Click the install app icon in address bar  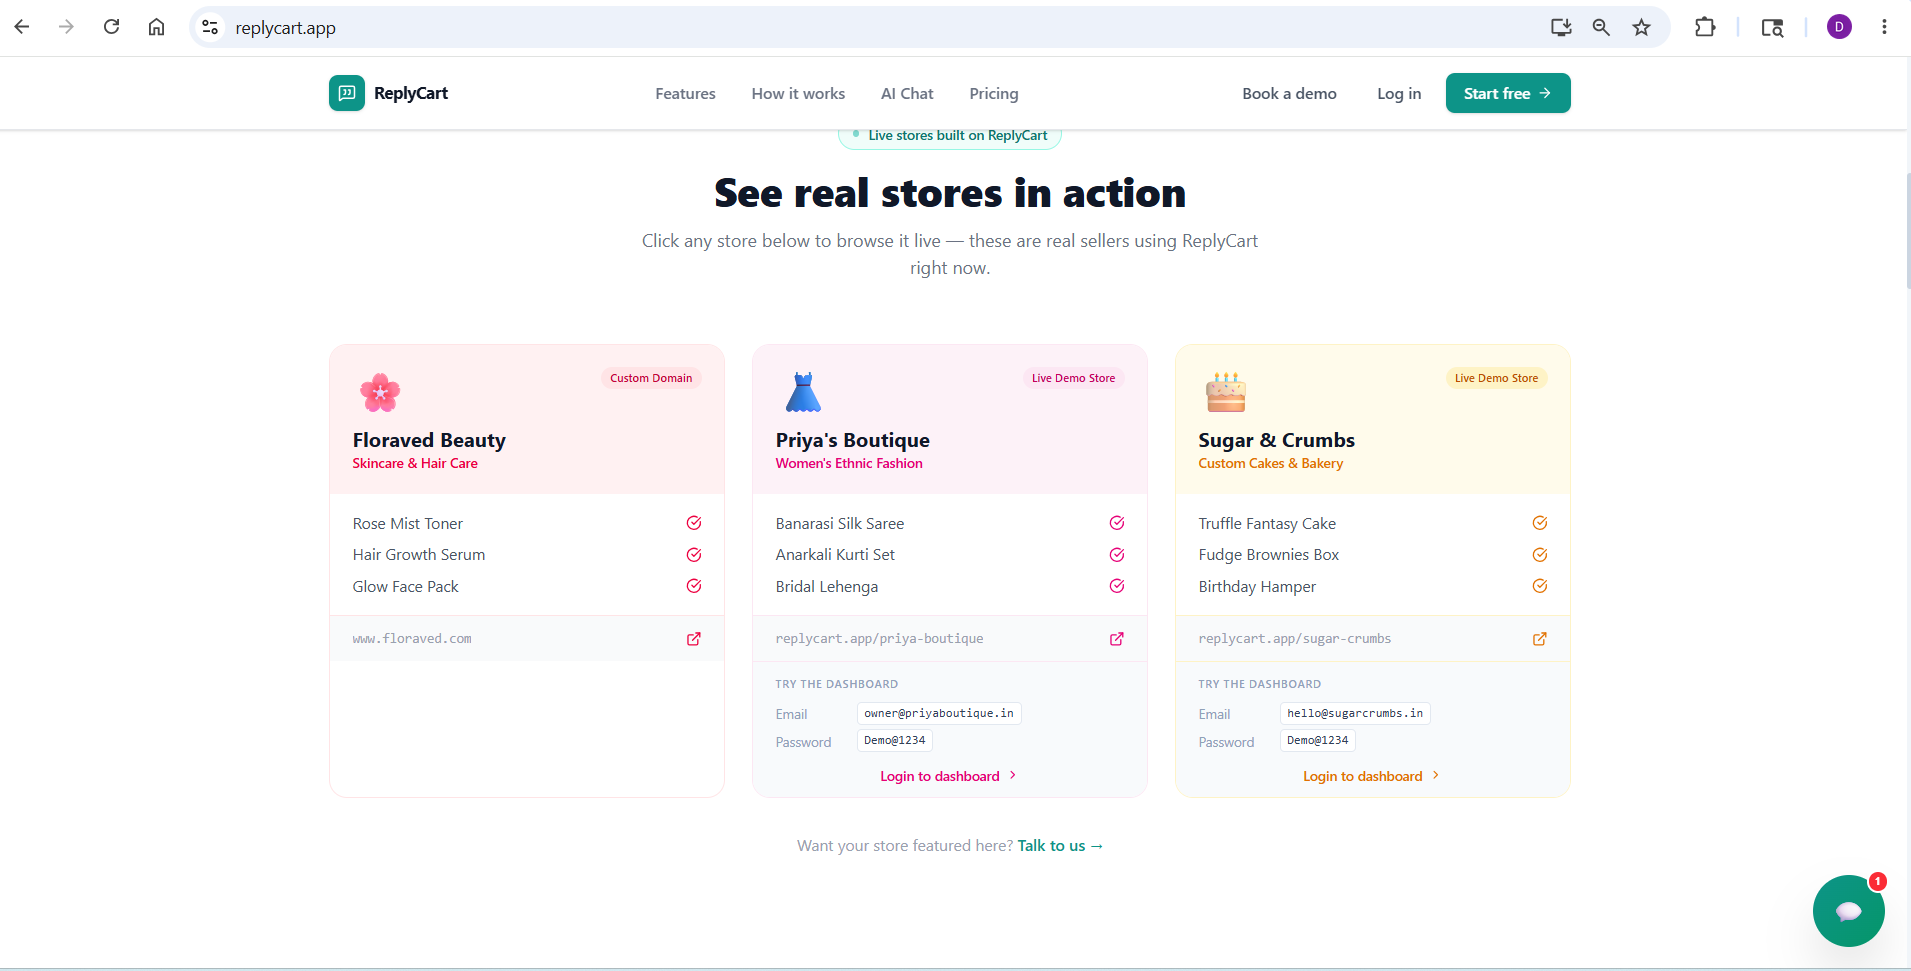click(1561, 27)
